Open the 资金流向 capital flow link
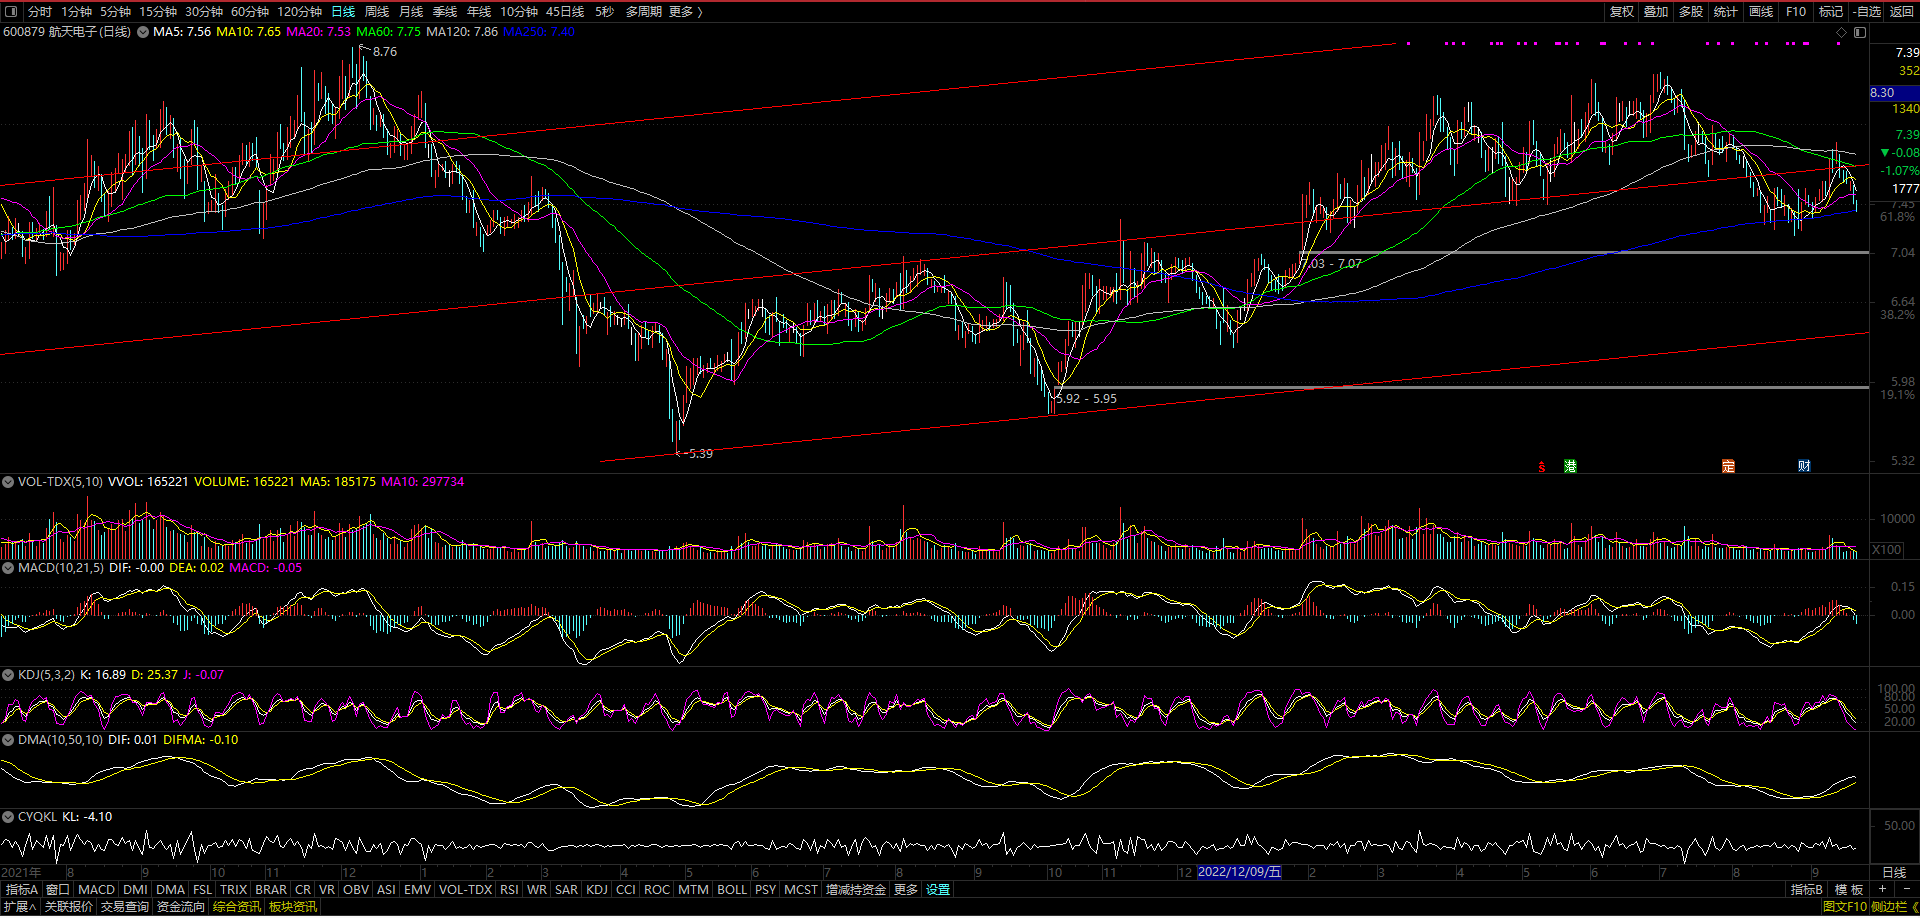The height and width of the screenshot is (918, 1920). [181, 907]
